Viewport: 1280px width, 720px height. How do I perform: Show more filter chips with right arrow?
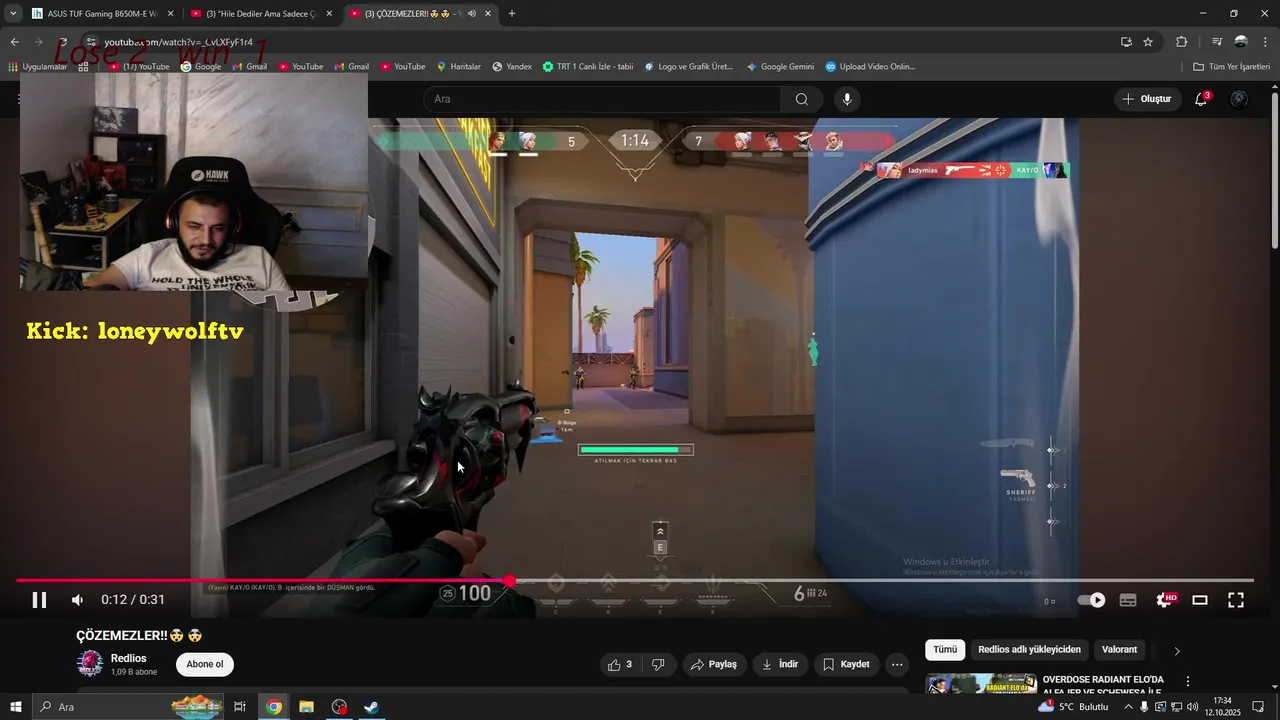click(1177, 651)
